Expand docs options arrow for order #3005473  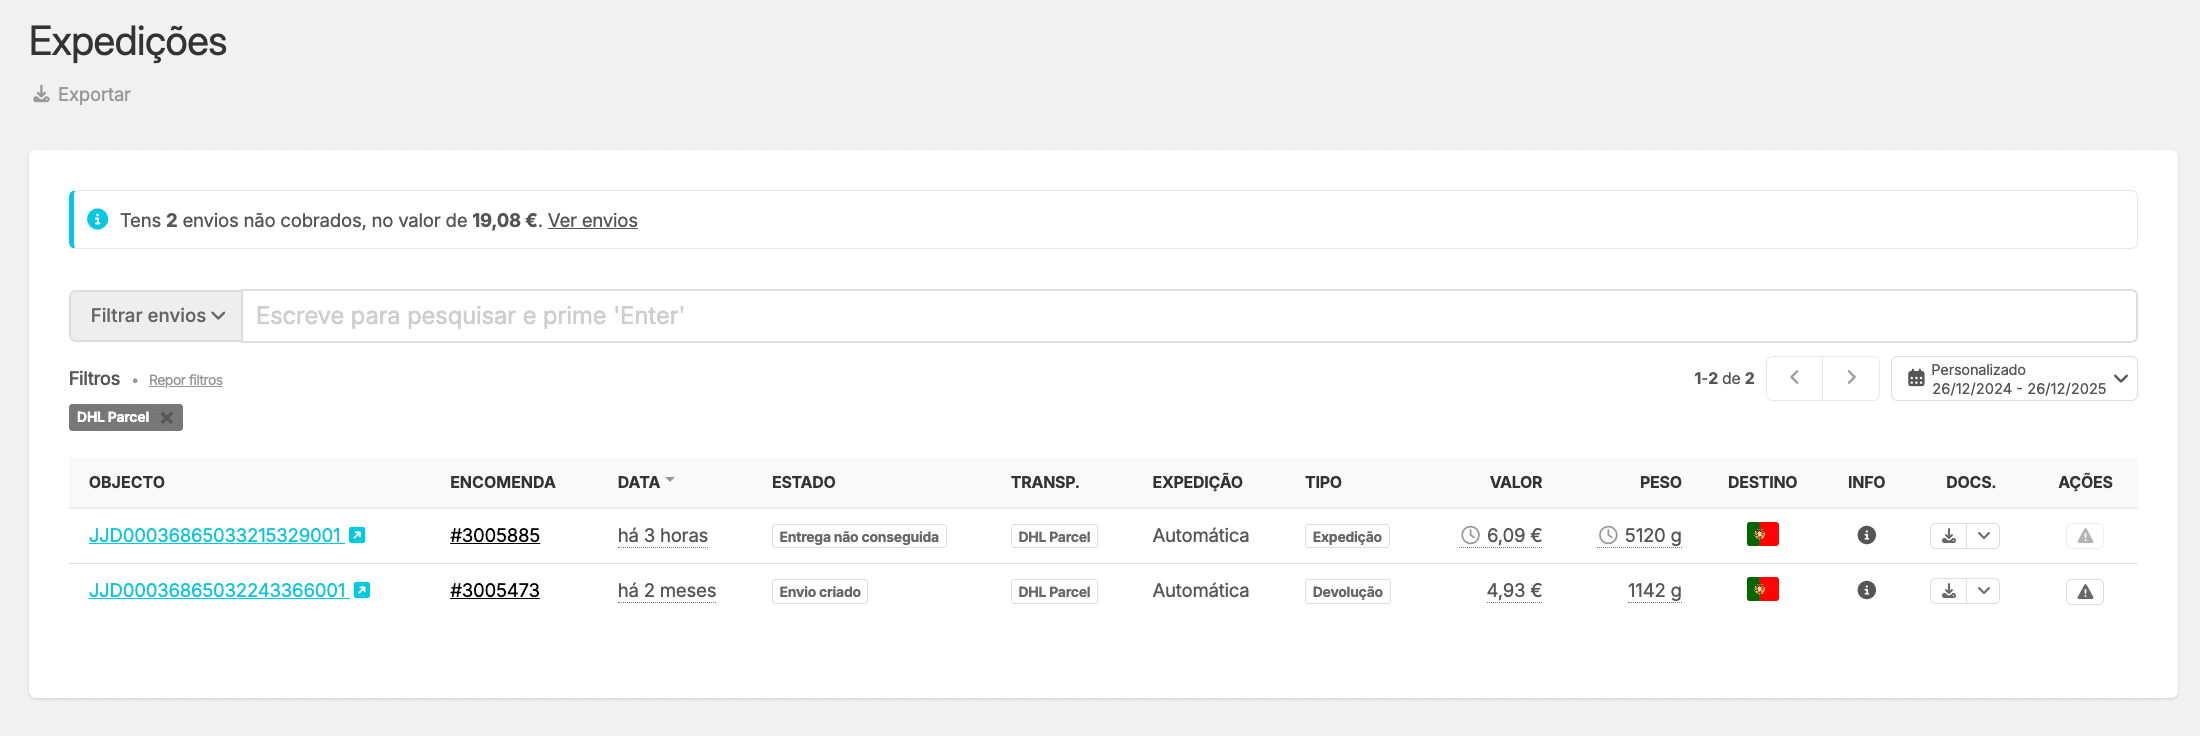(1984, 591)
